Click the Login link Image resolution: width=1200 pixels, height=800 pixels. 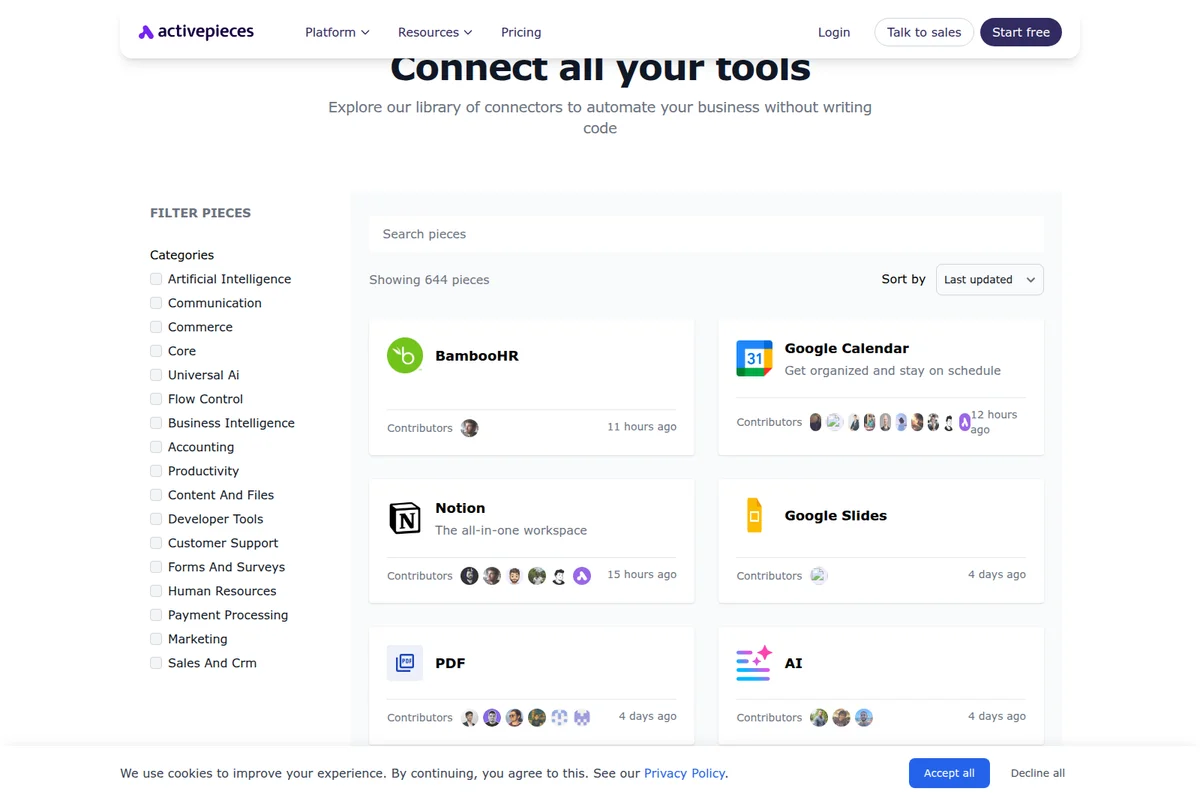[834, 32]
